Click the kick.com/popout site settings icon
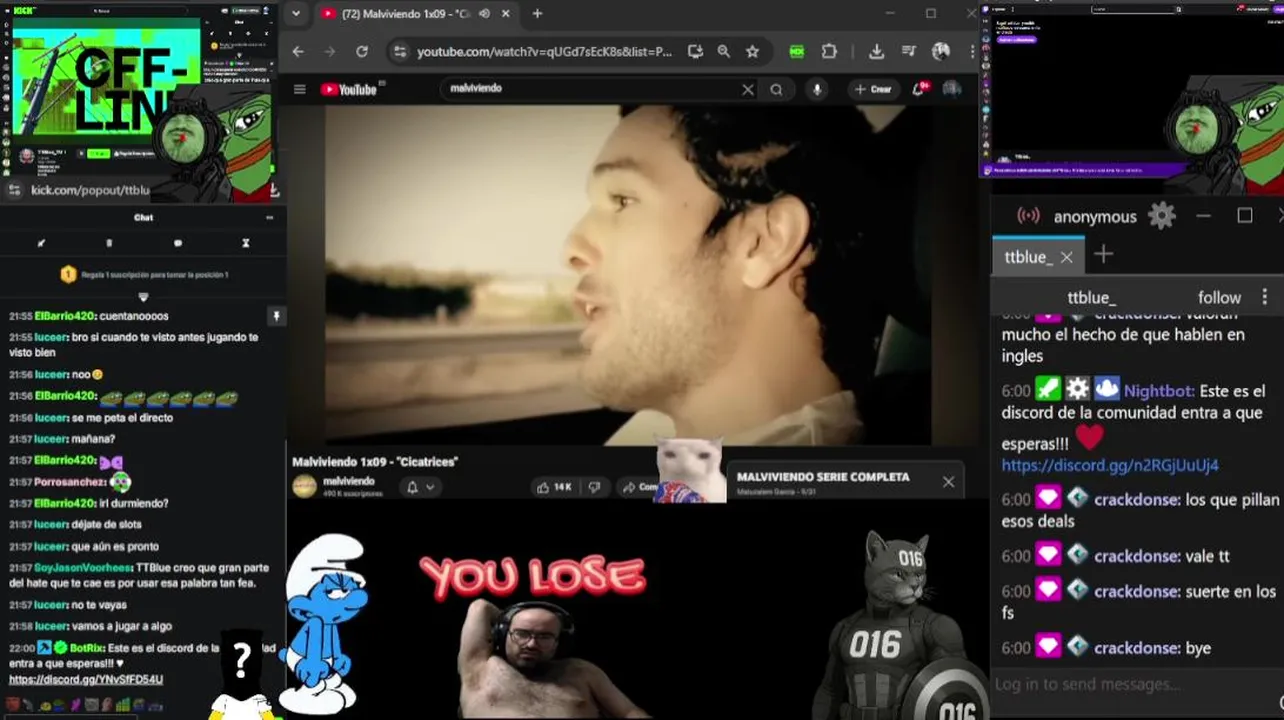1284x720 pixels. coord(13,190)
